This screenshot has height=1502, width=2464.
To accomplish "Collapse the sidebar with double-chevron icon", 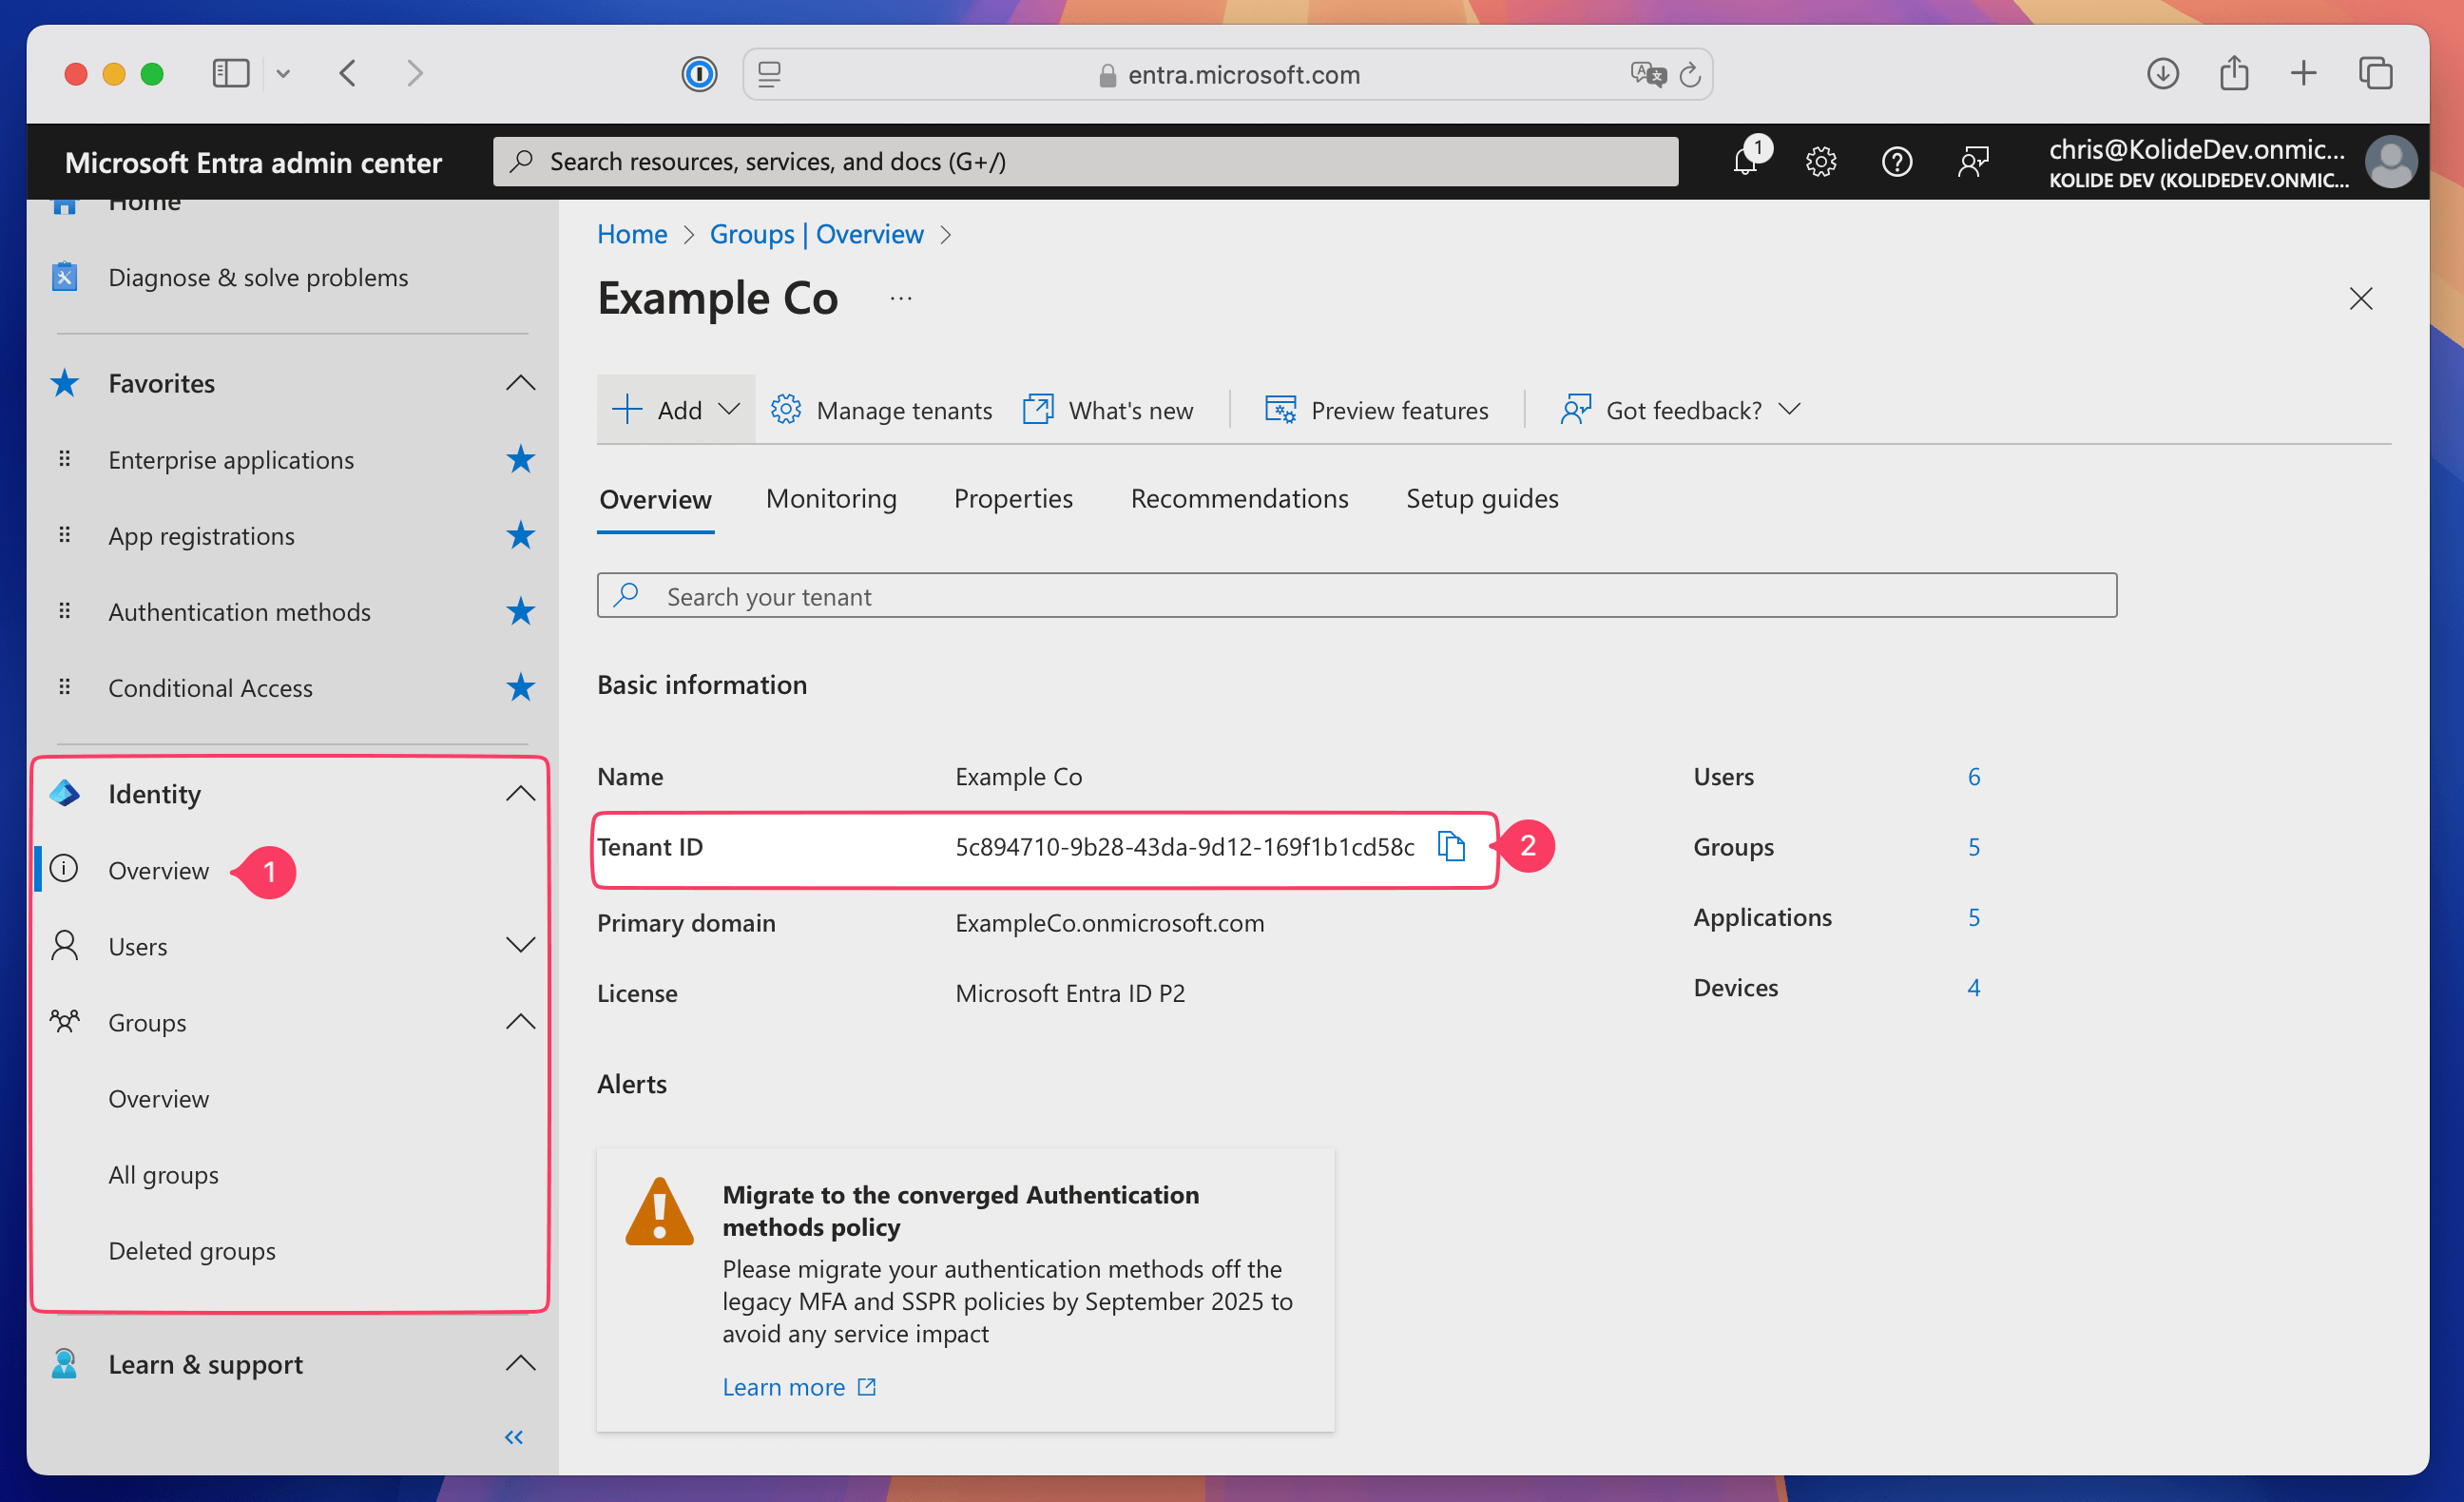I will click(514, 1437).
